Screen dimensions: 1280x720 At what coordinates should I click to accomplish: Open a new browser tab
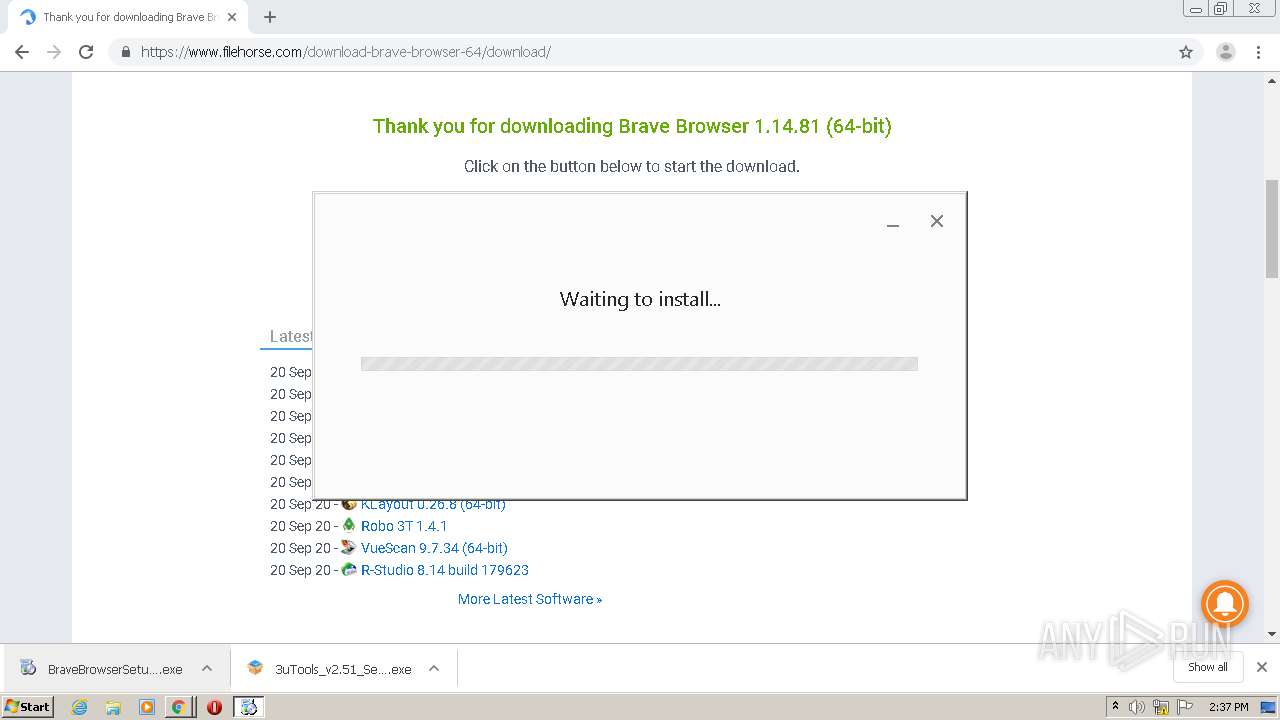click(x=270, y=17)
